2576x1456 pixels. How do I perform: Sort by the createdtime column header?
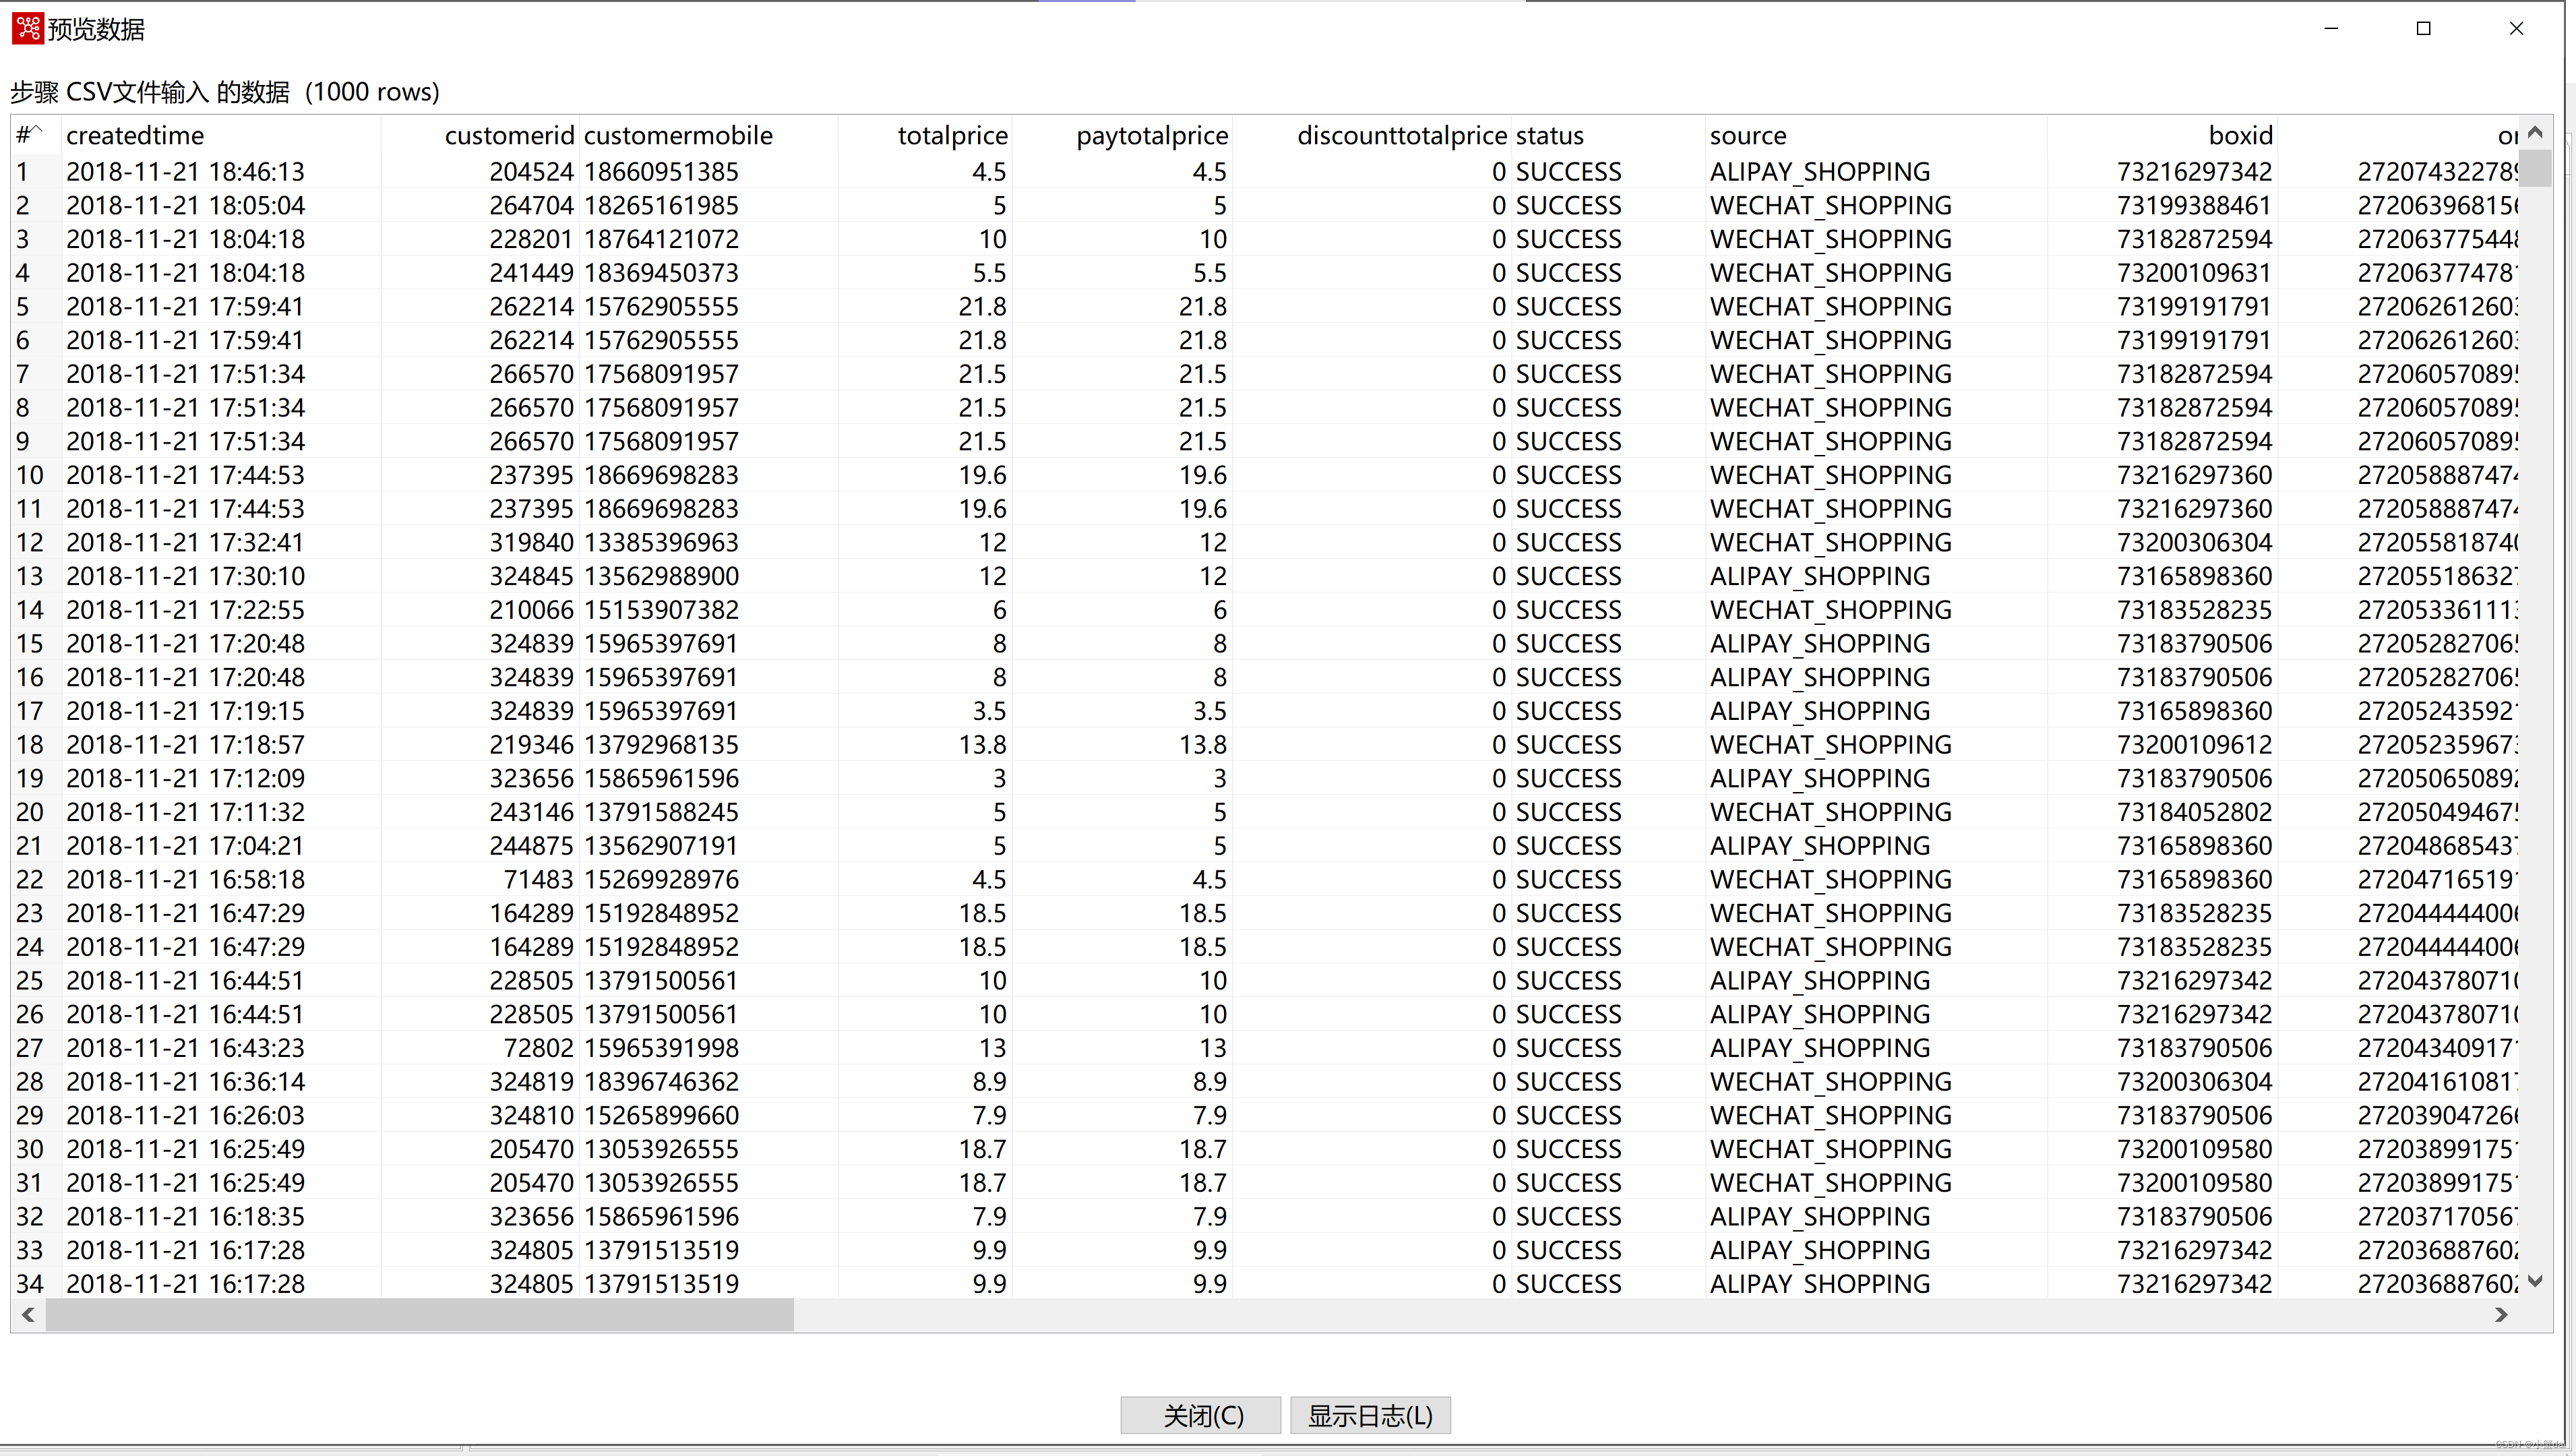coord(135,135)
